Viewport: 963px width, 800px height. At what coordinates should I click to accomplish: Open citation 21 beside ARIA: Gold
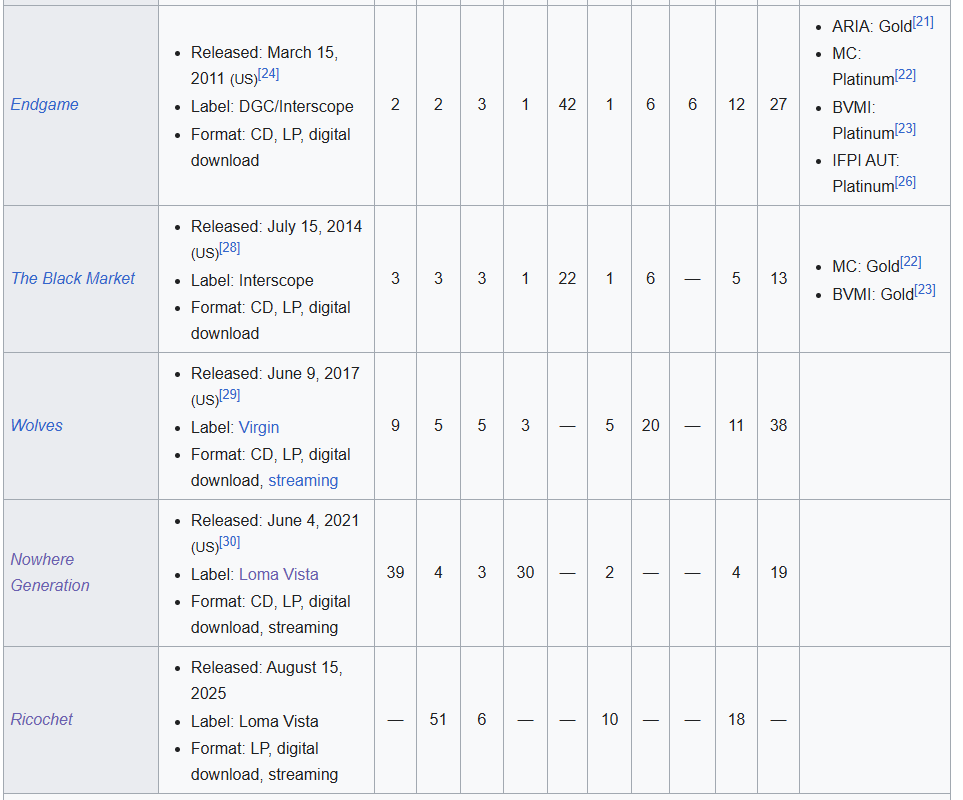coord(922,22)
